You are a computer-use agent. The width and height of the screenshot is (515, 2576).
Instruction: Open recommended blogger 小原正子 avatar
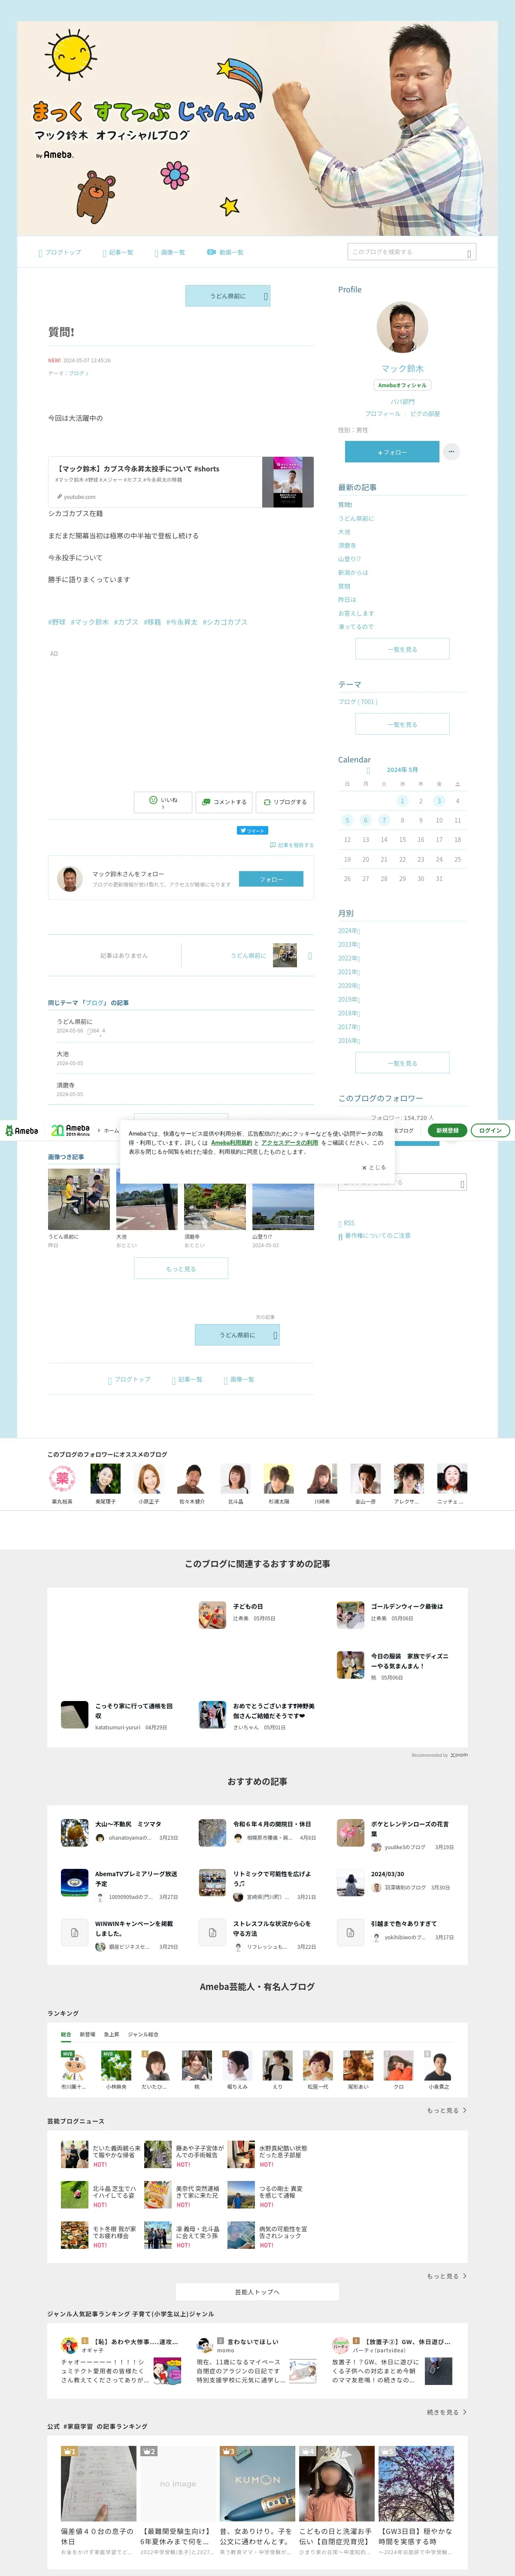pyautogui.click(x=149, y=1479)
